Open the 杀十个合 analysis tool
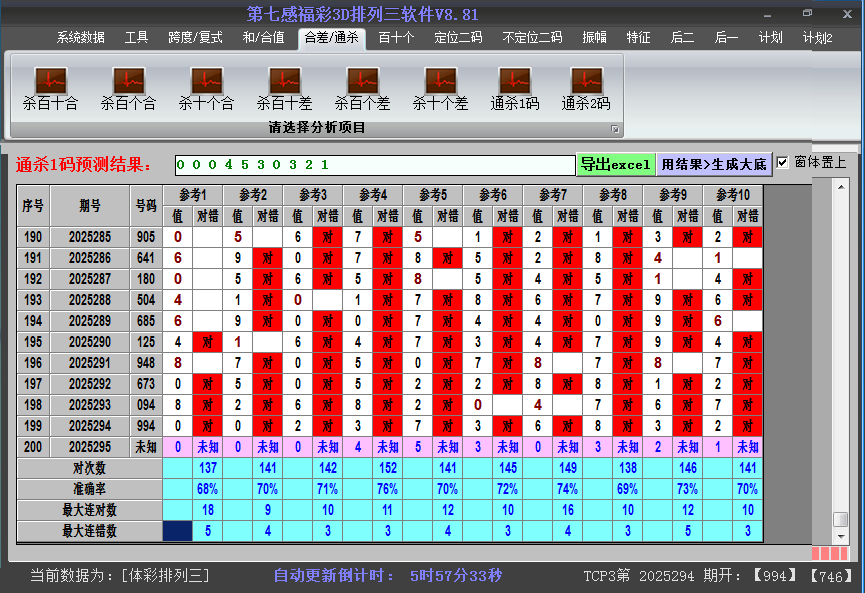865x593 pixels. pyautogui.click(x=205, y=85)
